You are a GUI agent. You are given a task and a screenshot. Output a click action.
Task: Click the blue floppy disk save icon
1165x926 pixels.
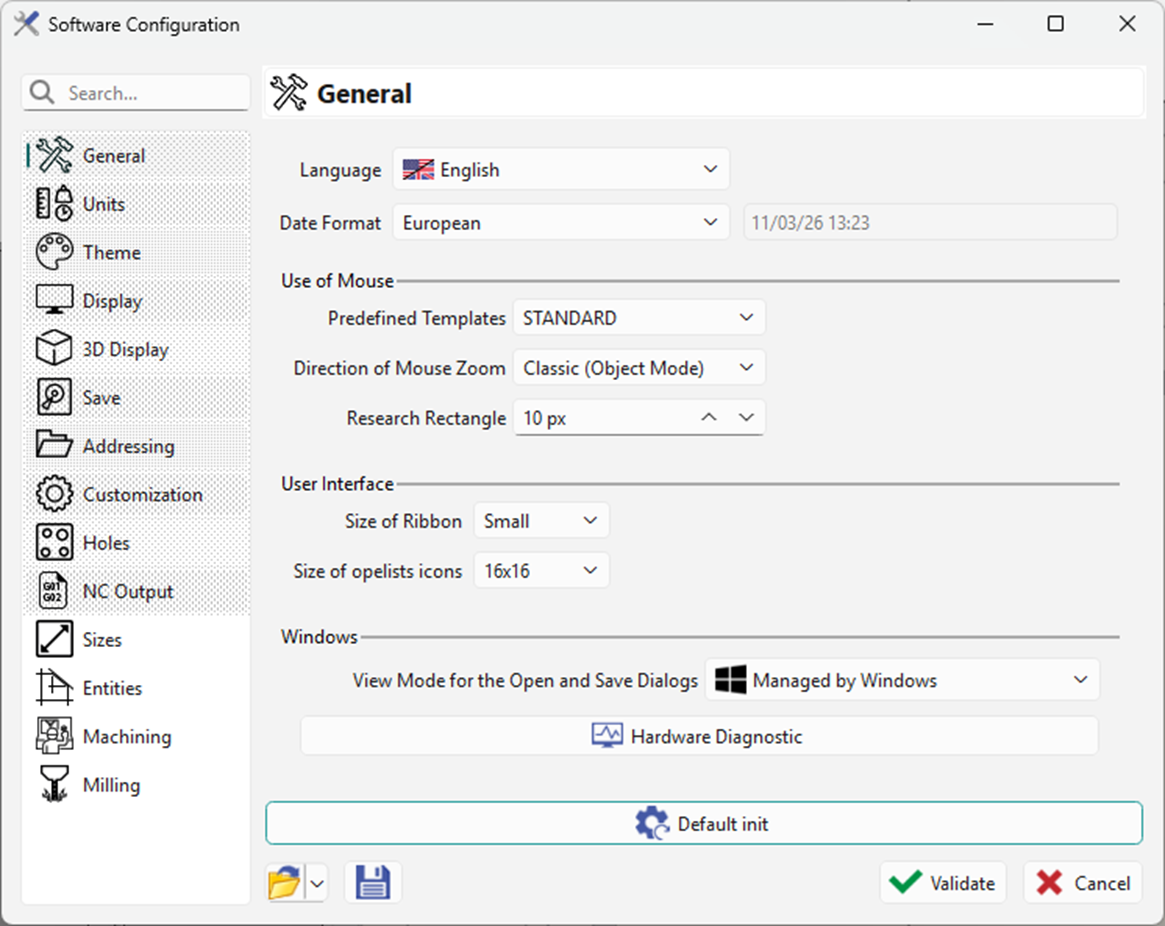tap(373, 883)
